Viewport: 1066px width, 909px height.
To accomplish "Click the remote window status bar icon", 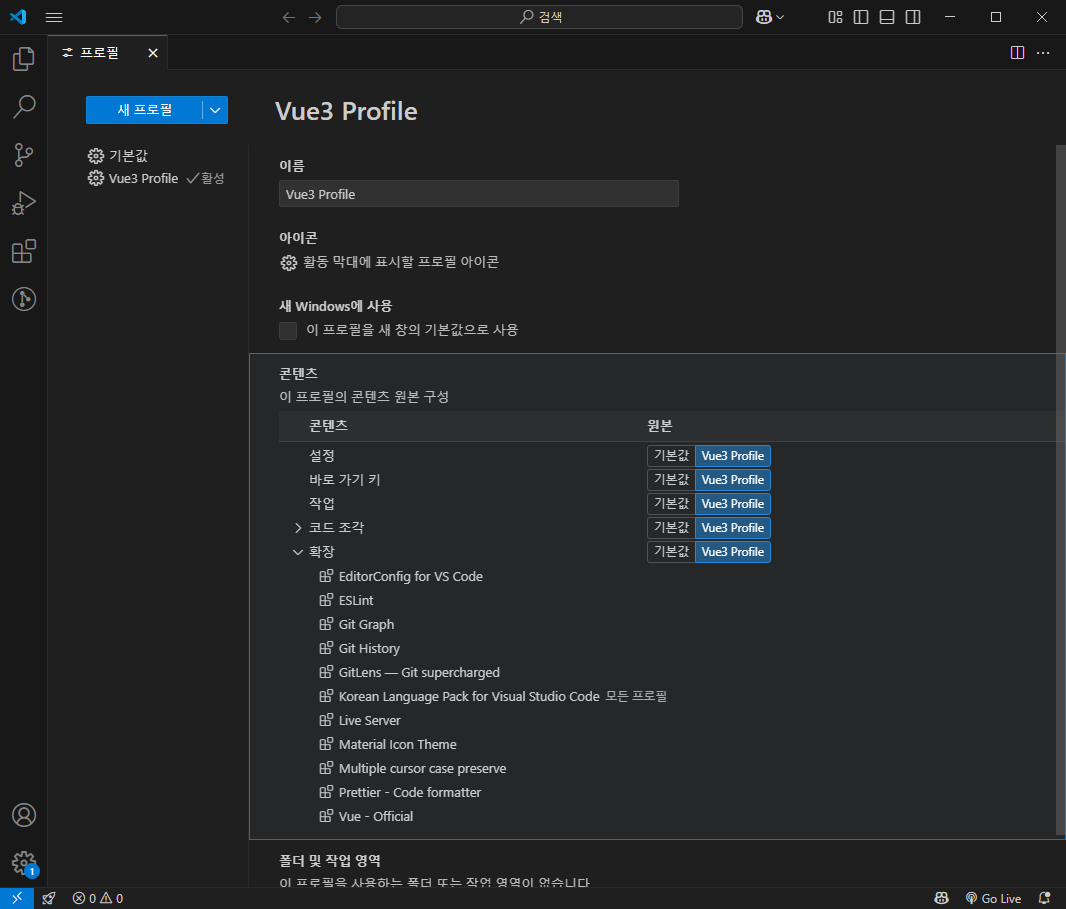I will pos(17,898).
